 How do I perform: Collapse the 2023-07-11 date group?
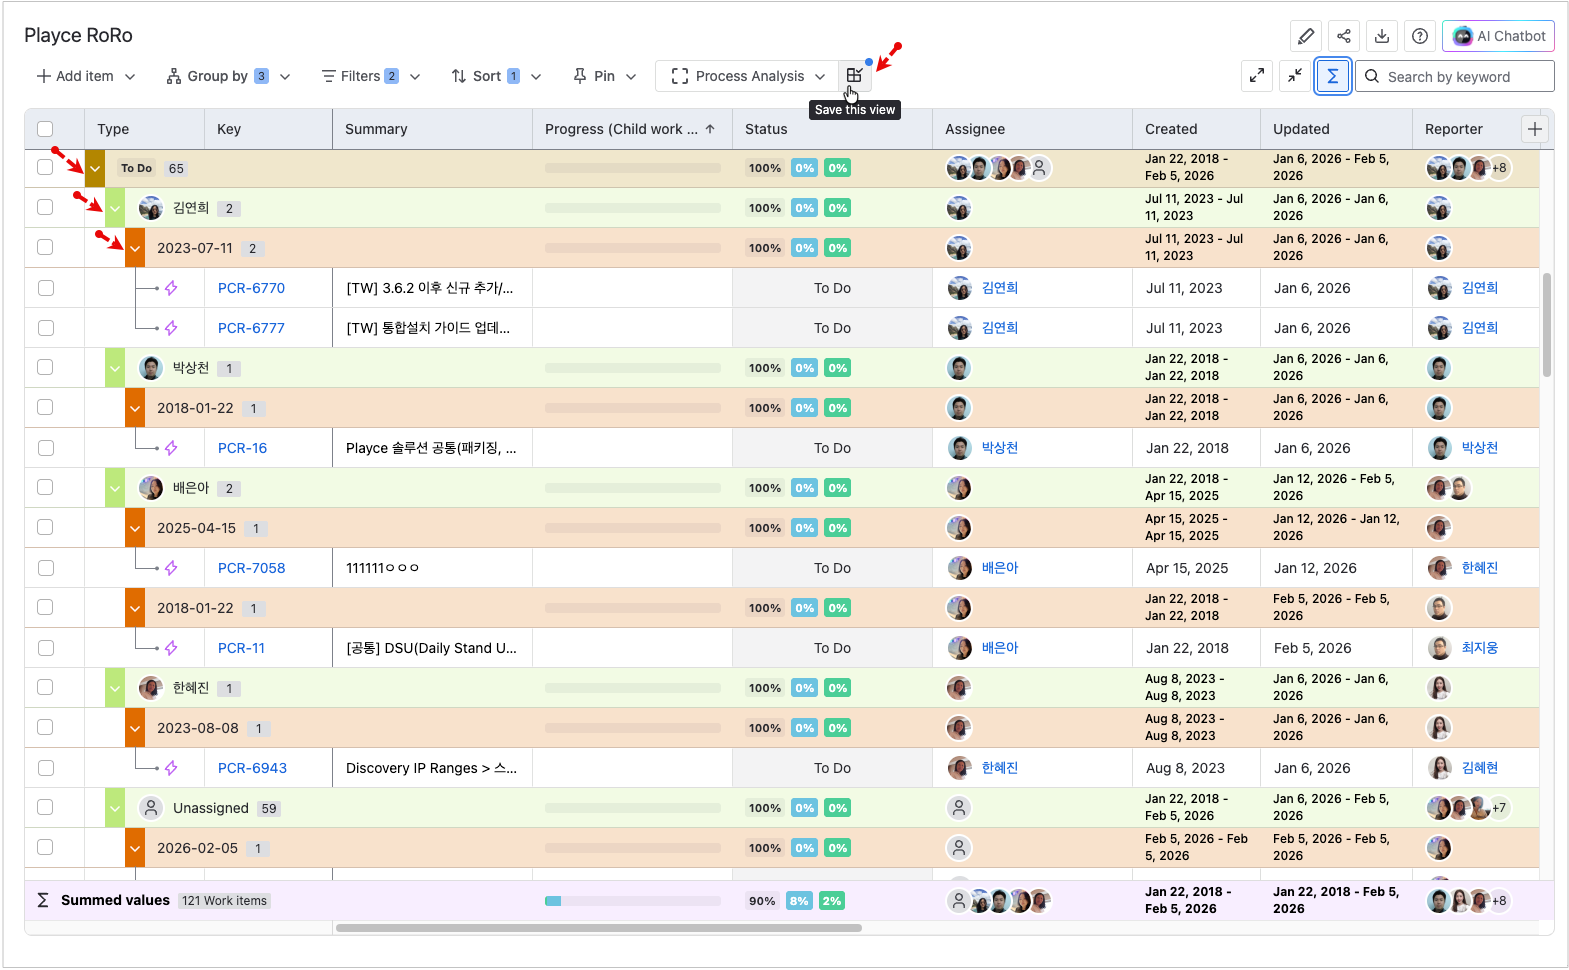point(135,248)
